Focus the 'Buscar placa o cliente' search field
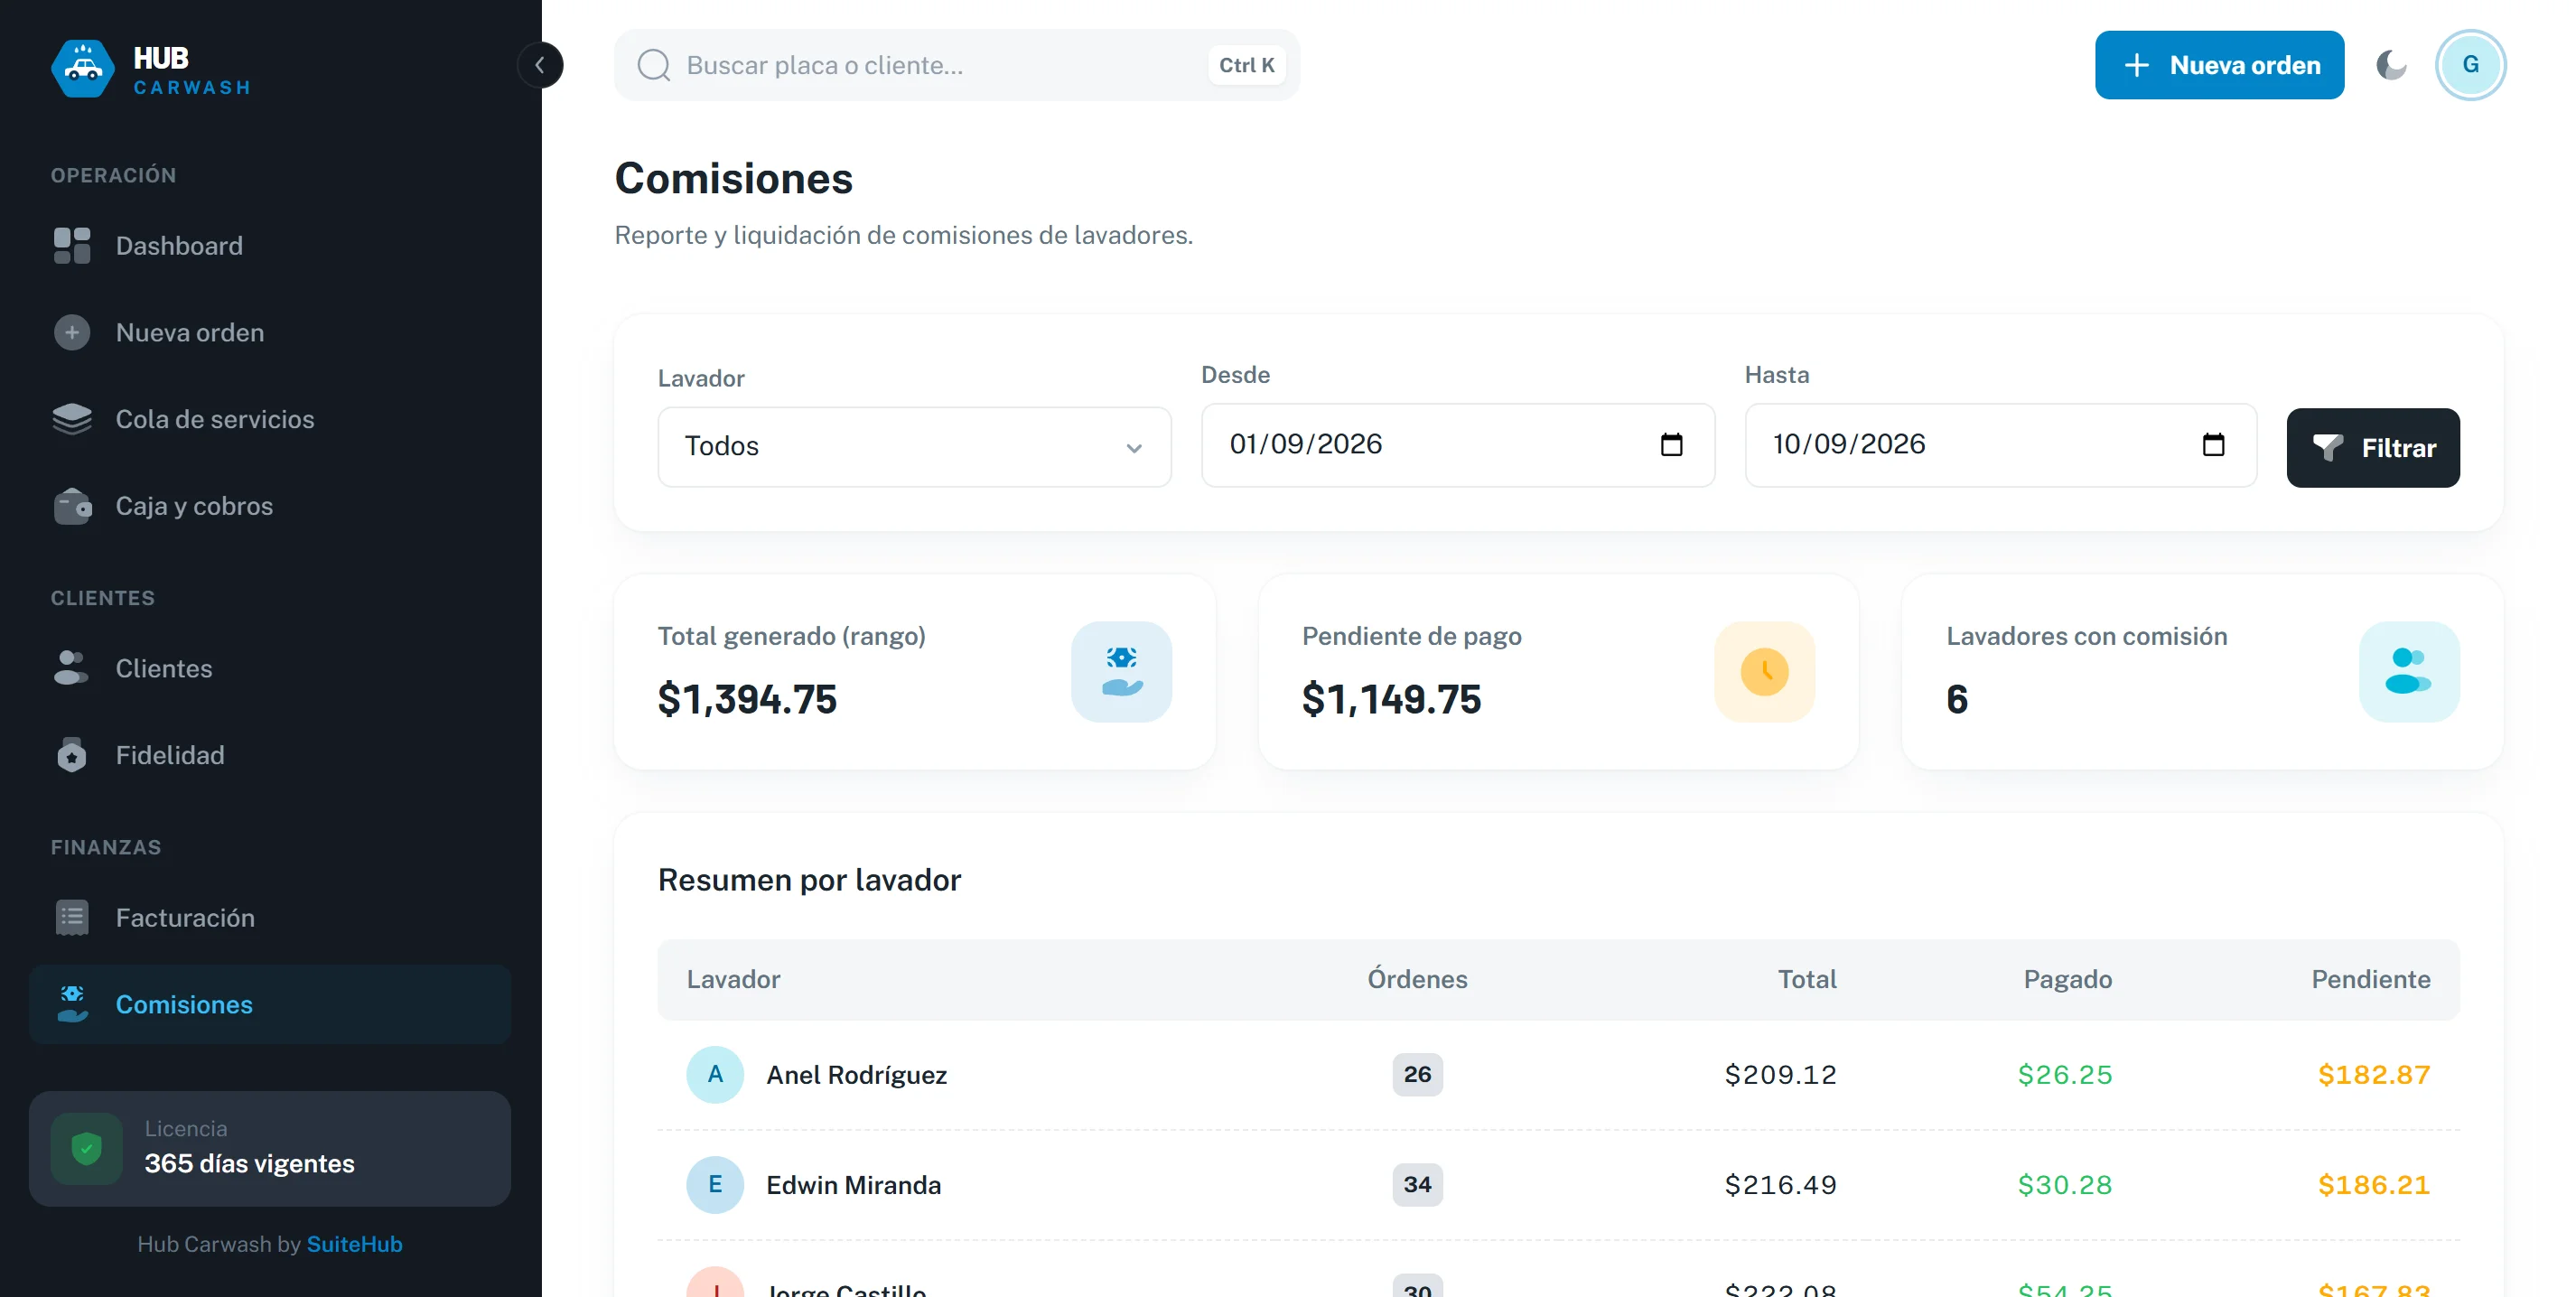 pos(957,65)
